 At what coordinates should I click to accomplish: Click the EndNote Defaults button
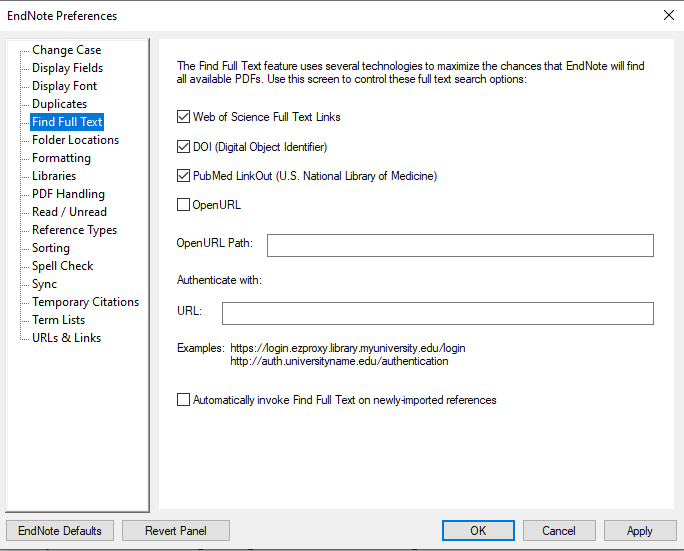point(60,531)
